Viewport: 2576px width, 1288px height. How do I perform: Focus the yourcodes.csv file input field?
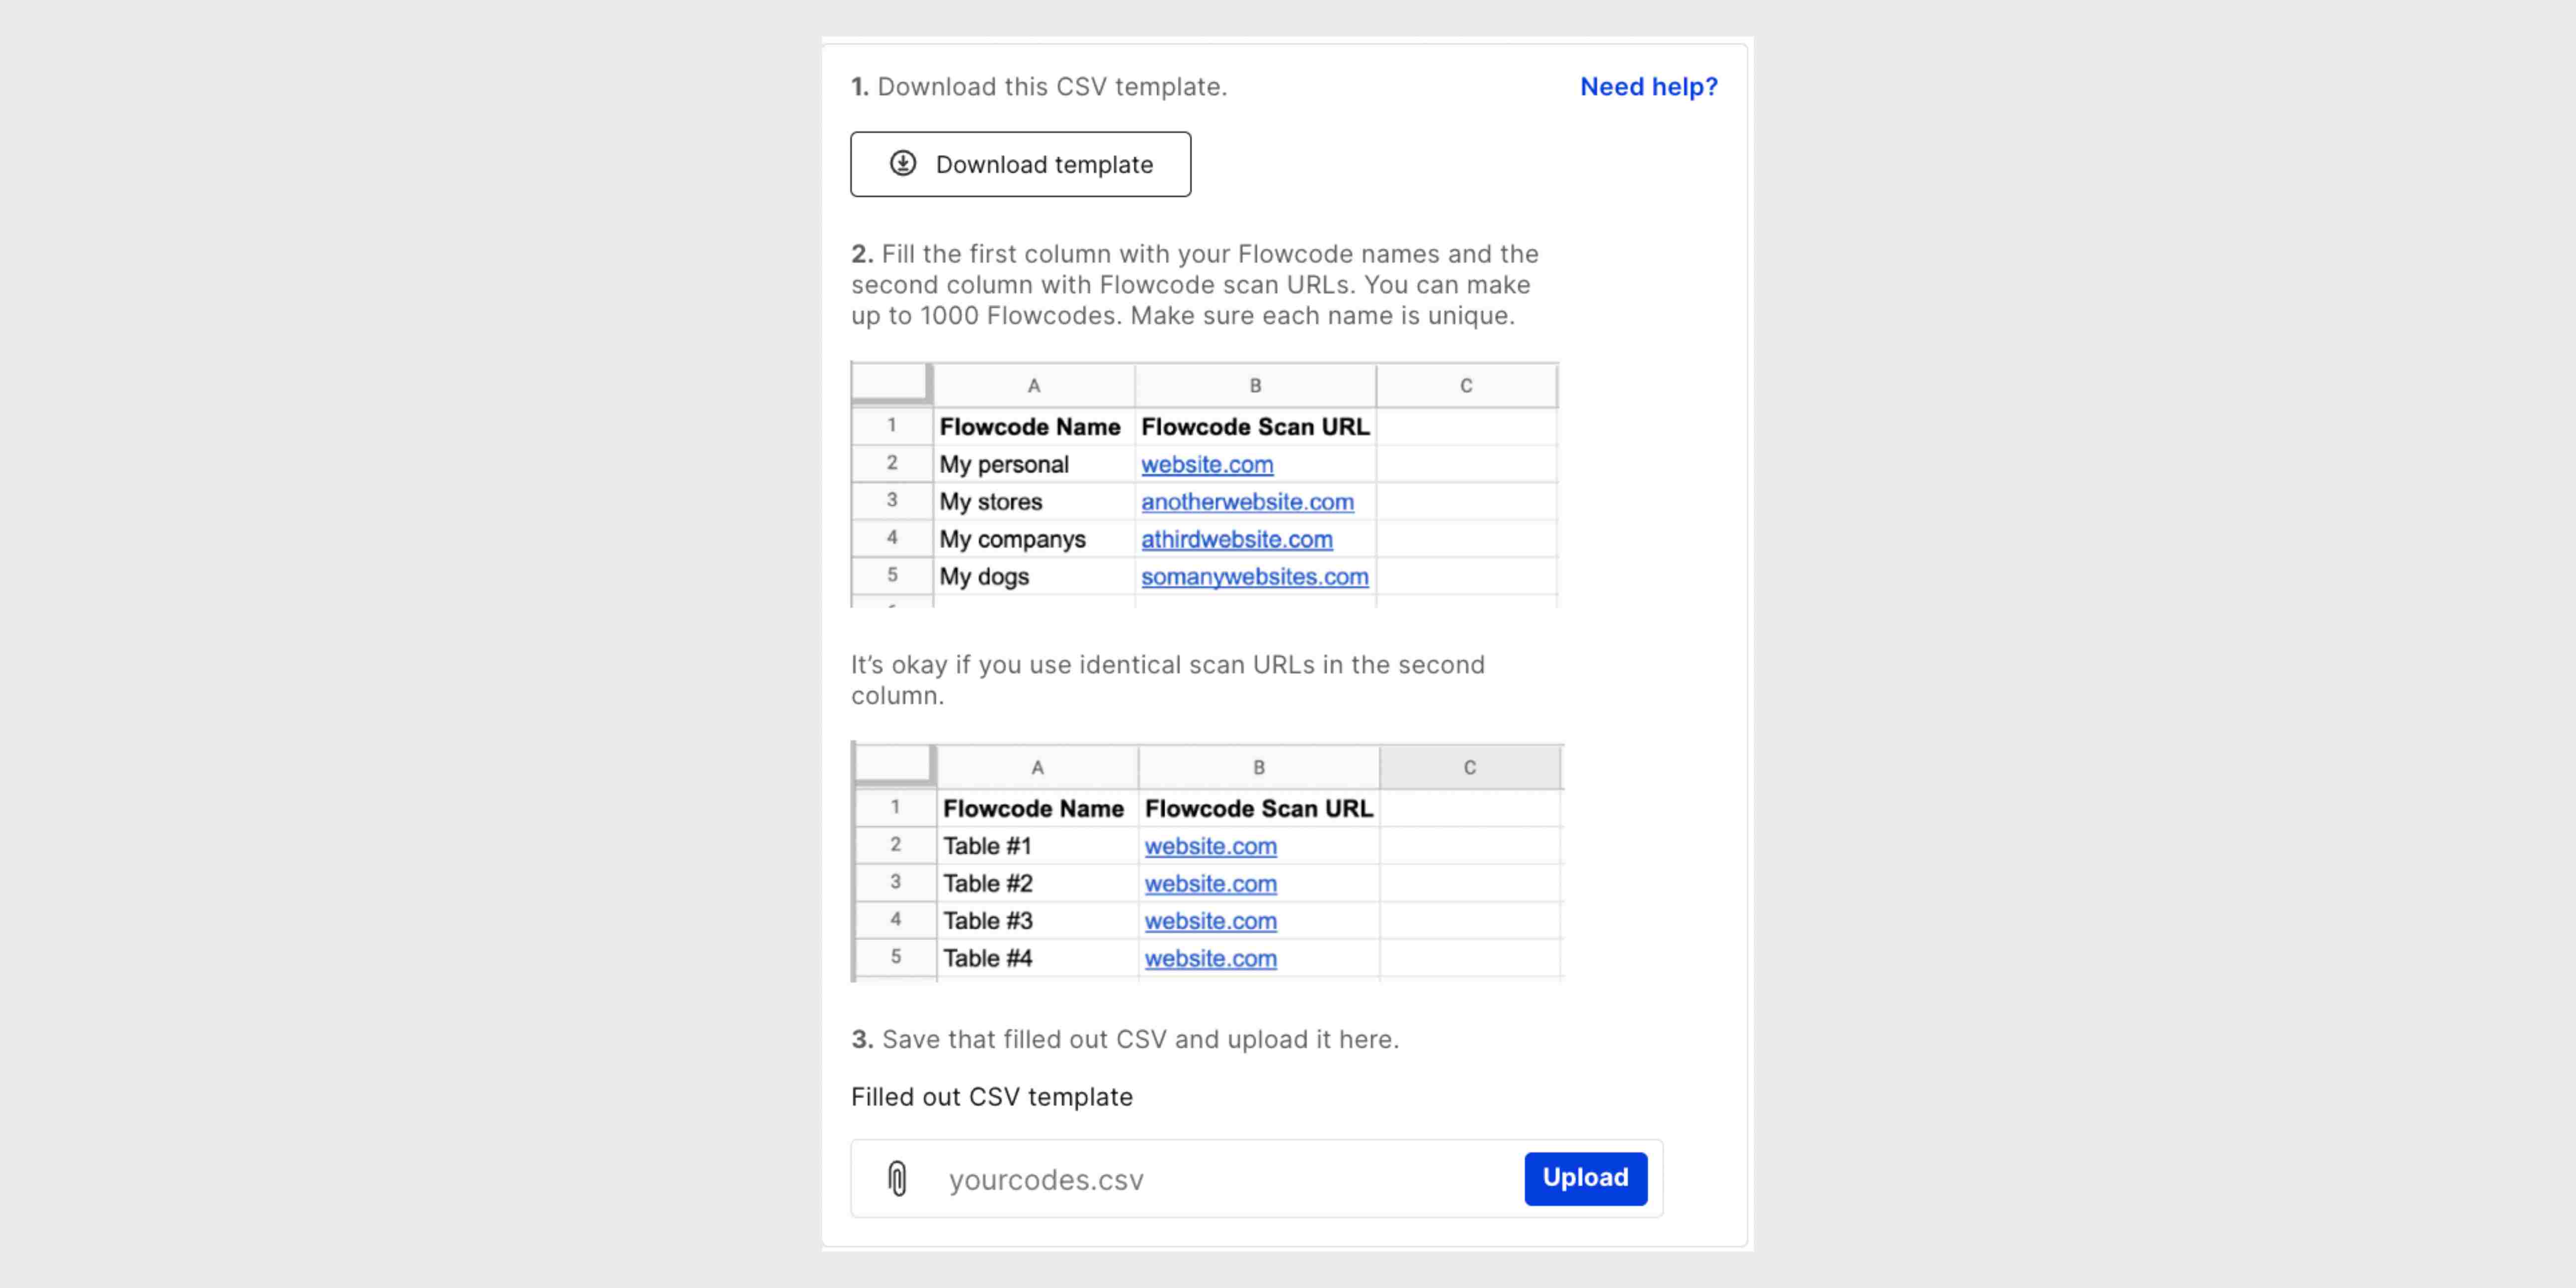[1256, 1178]
